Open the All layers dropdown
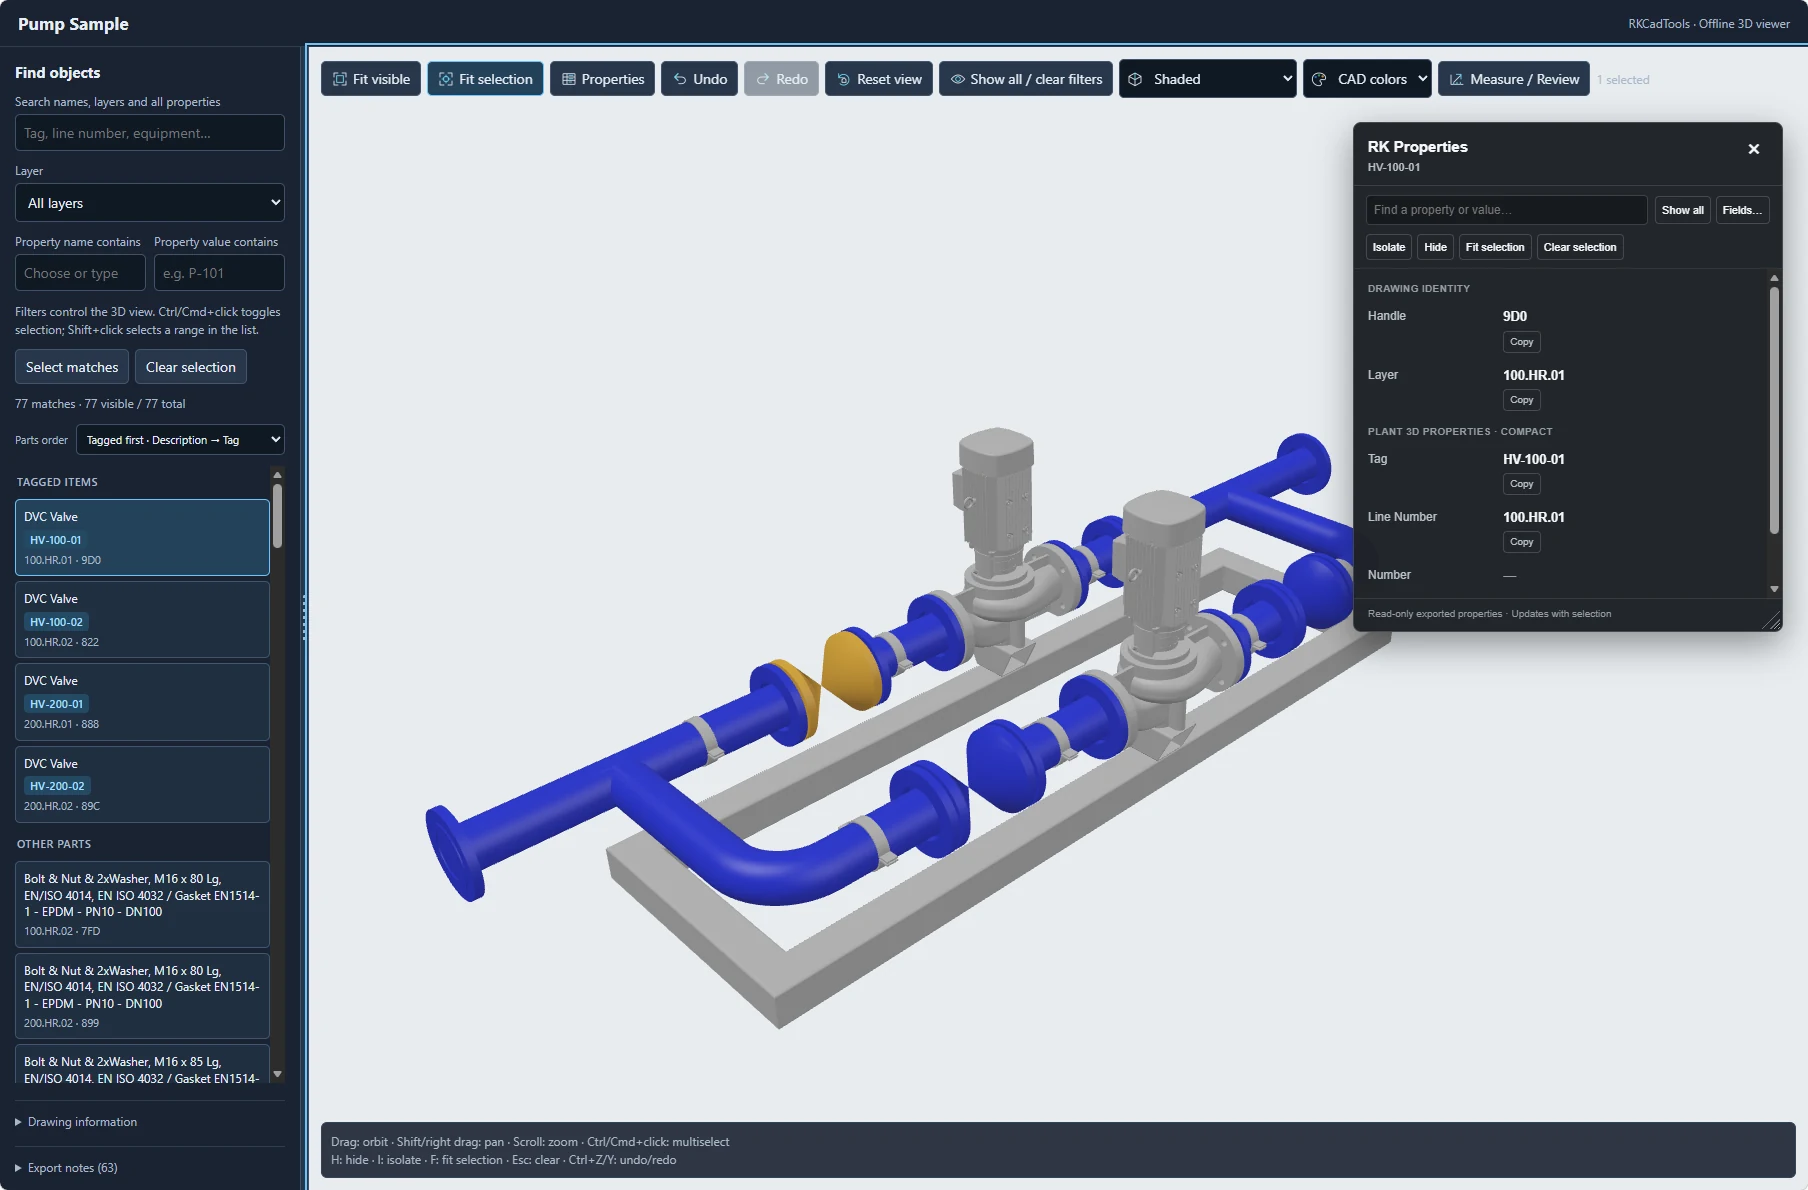Image resolution: width=1808 pixels, height=1190 pixels. (150, 203)
